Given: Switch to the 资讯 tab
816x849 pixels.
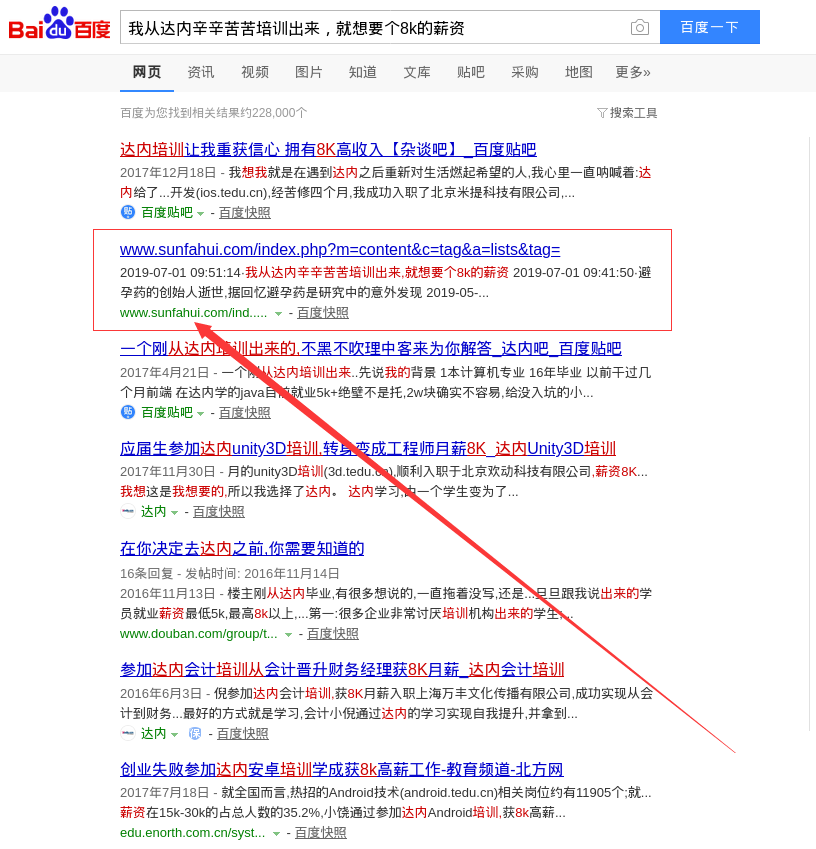Looking at the screenshot, I should coord(201,72).
